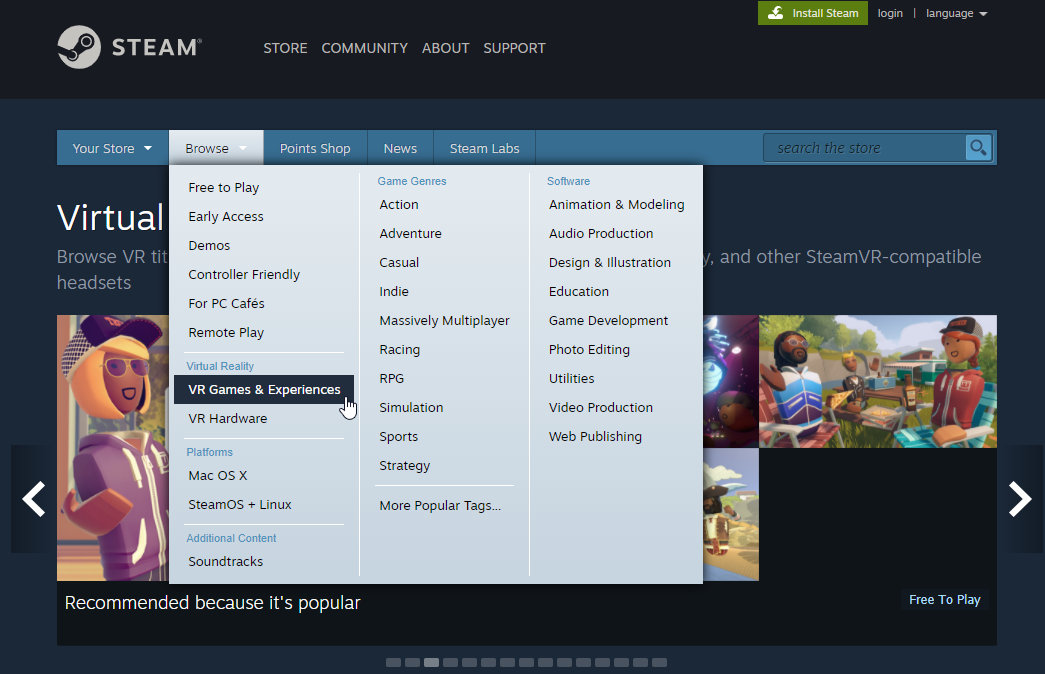The width and height of the screenshot is (1045, 674).
Task: Expand the Your Store dropdown
Action: (x=112, y=148)
